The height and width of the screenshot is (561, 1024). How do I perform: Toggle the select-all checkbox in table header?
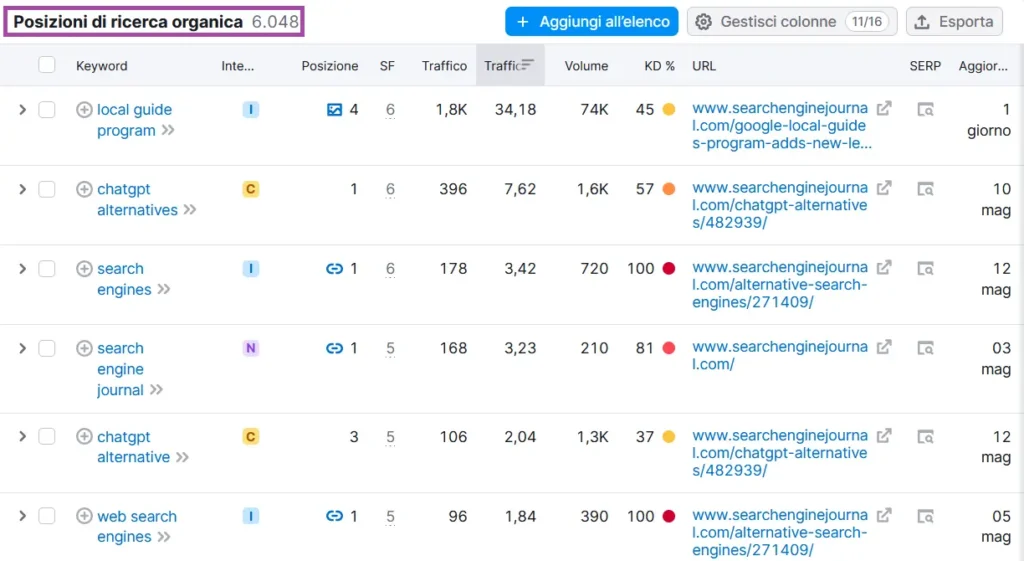(46, 66)
